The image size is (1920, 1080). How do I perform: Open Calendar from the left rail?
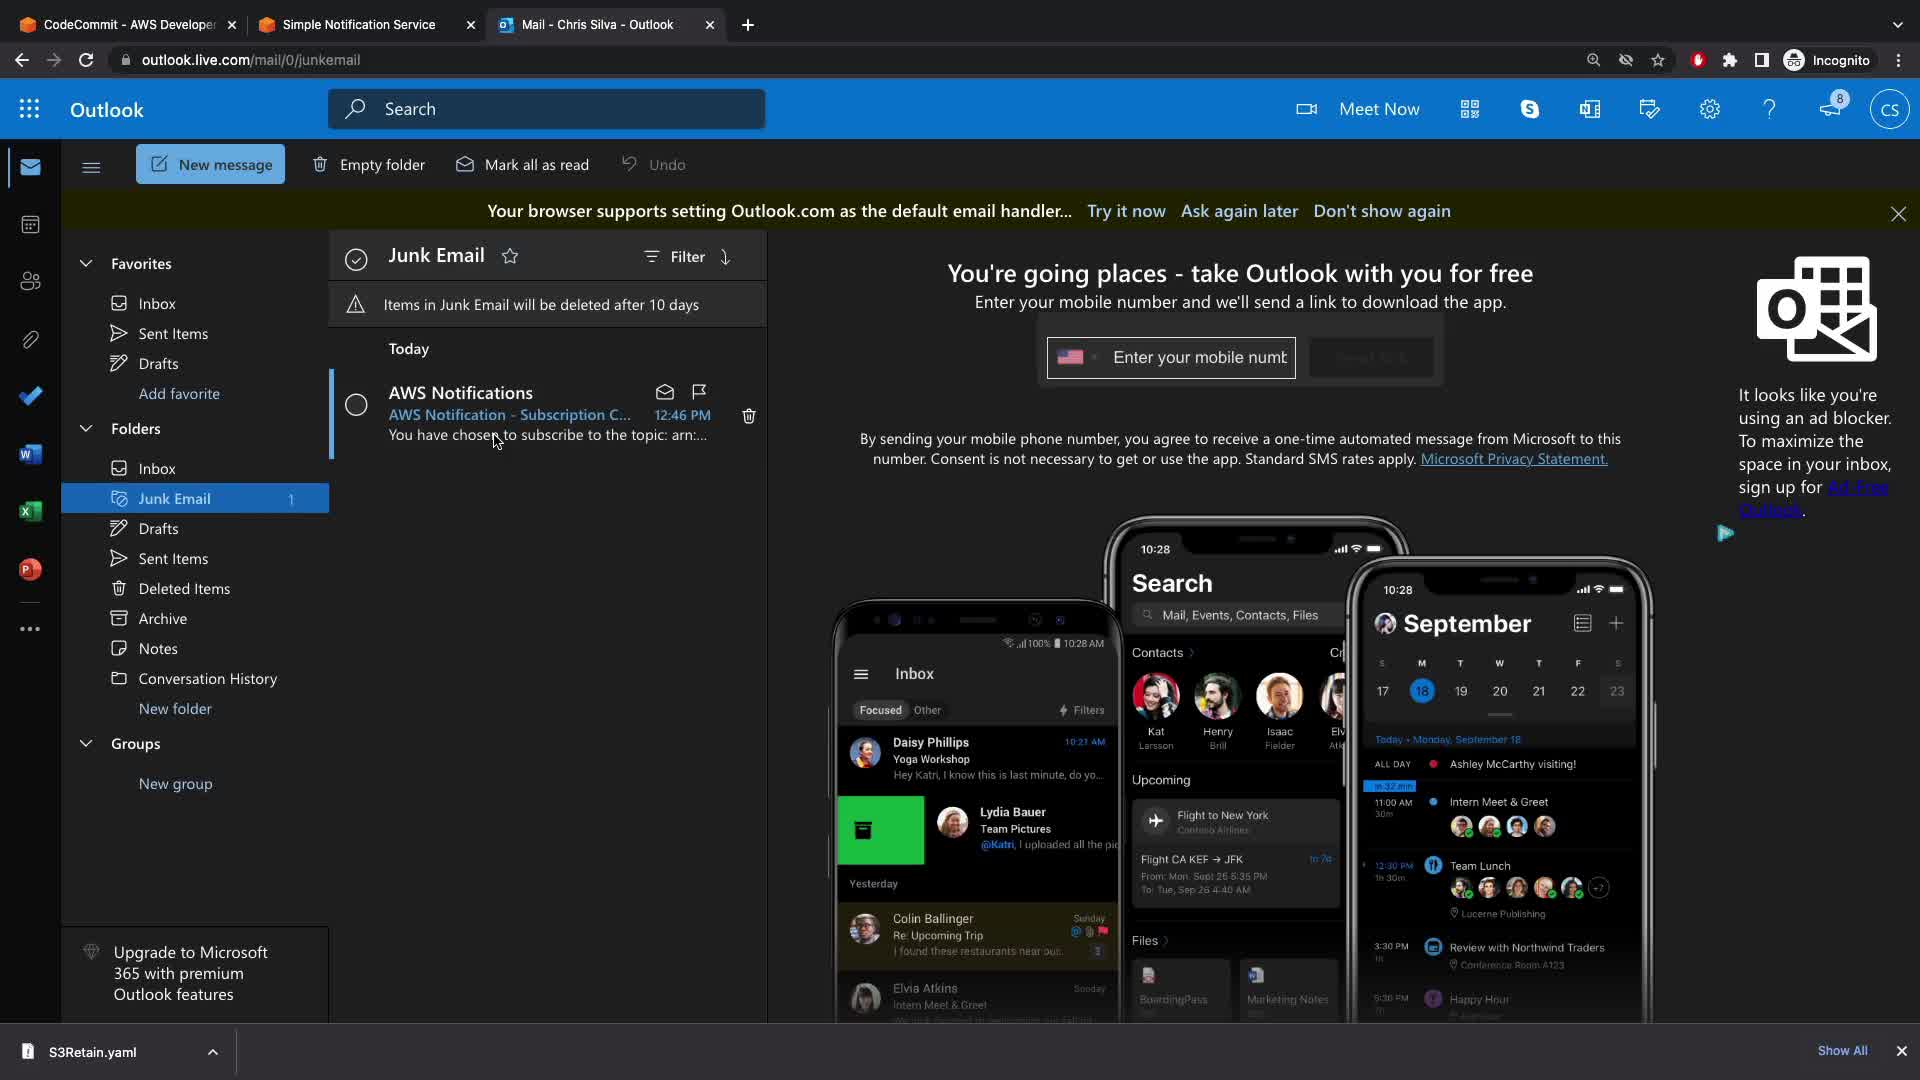pos(30,224)
